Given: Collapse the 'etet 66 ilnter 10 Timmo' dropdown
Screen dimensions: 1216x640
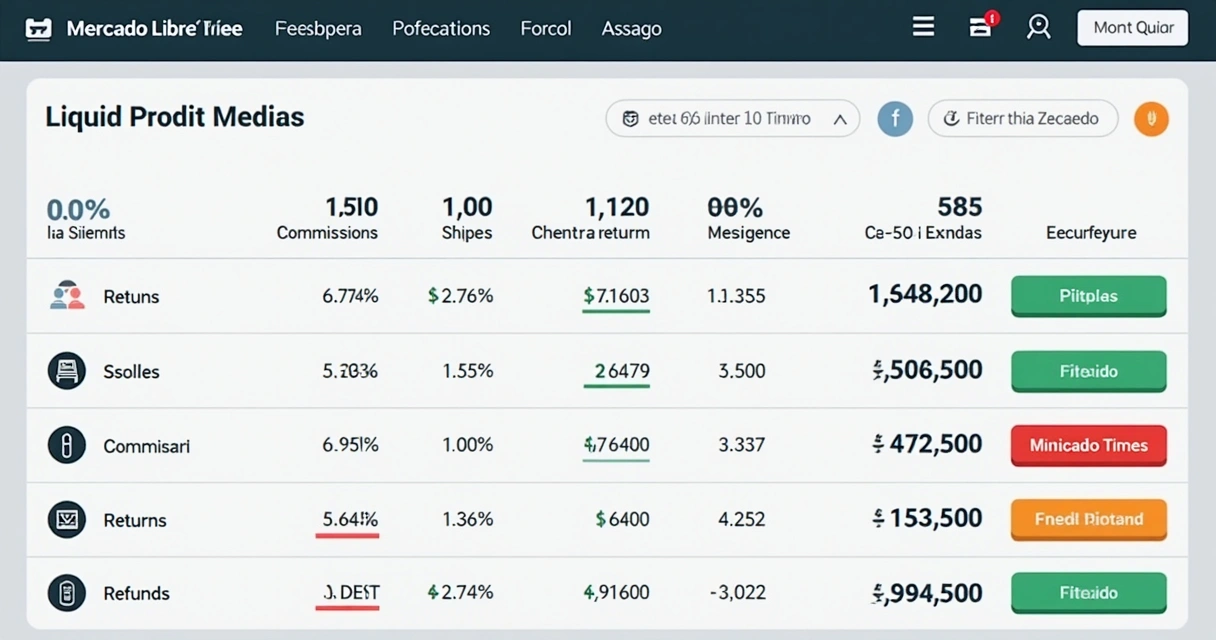Looking at the screenshot, I should click(x=838, y=118).
